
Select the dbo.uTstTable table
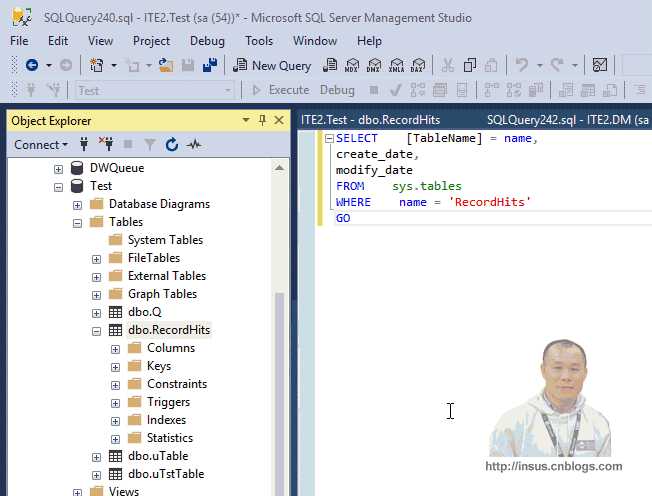coord(166,474)
